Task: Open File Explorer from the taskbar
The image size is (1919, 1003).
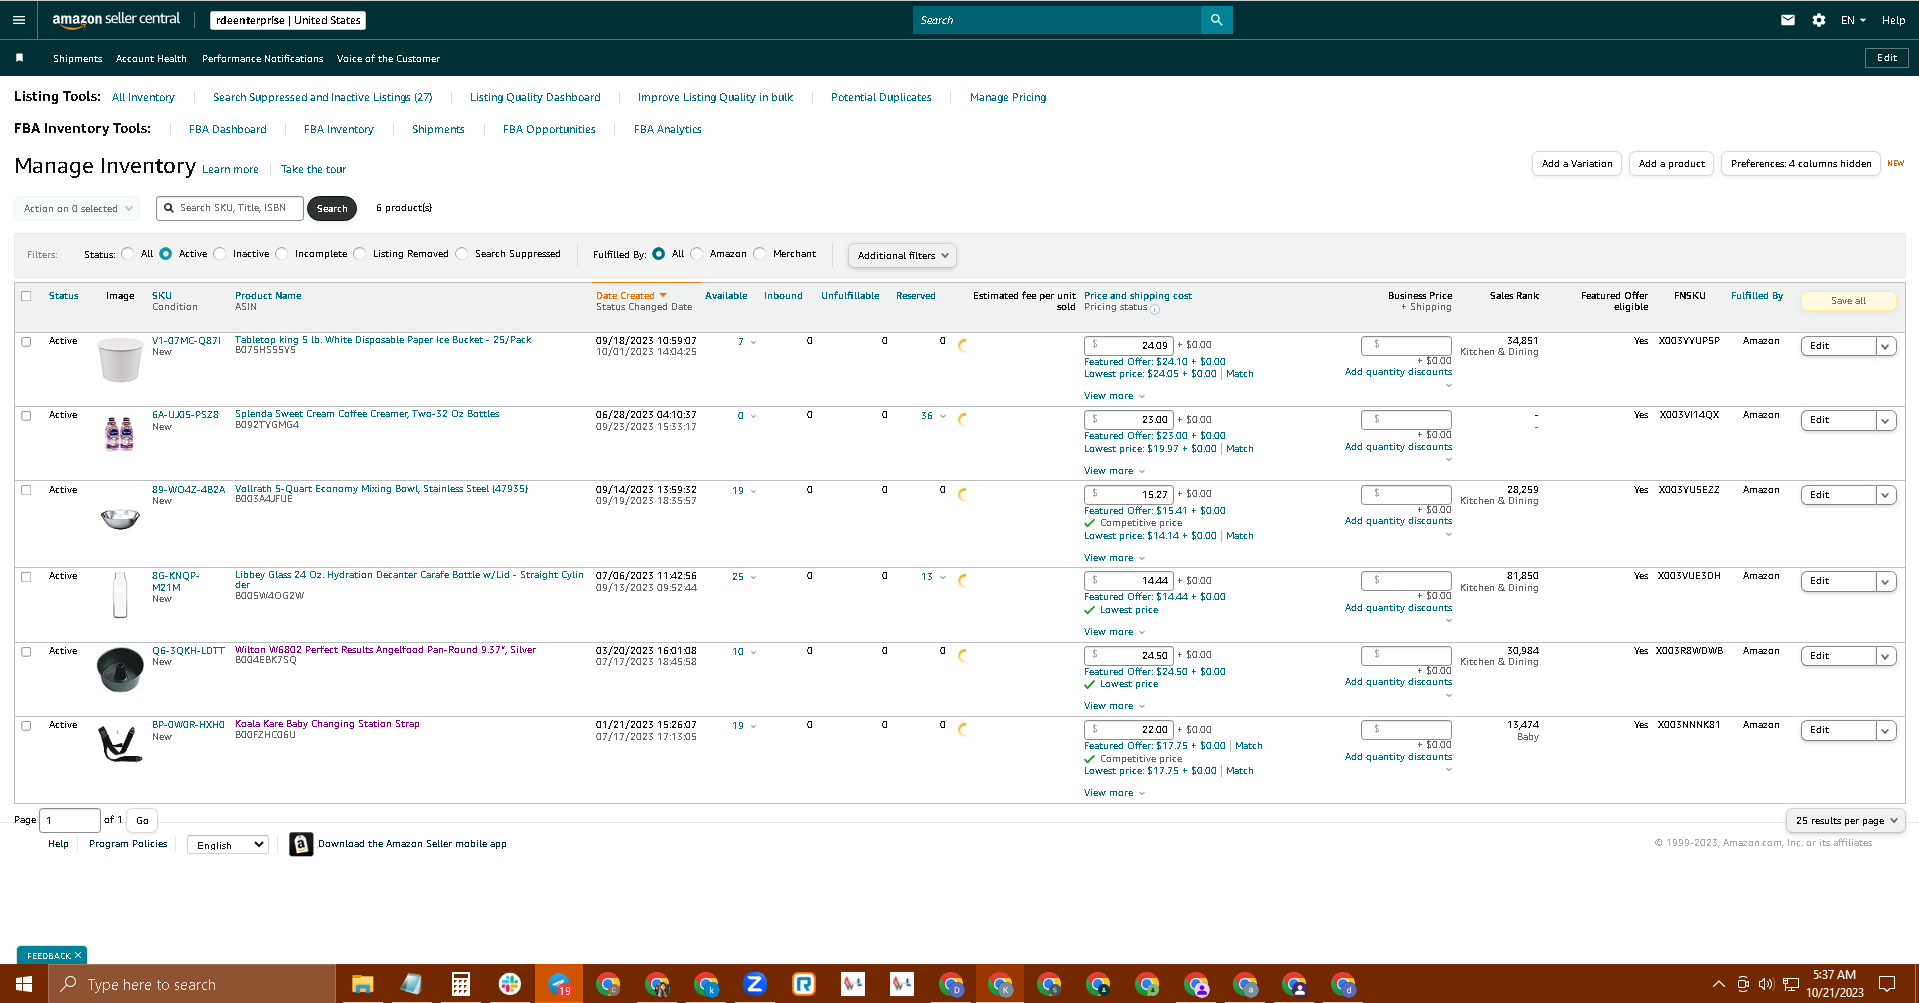Action: pos(362,984)
